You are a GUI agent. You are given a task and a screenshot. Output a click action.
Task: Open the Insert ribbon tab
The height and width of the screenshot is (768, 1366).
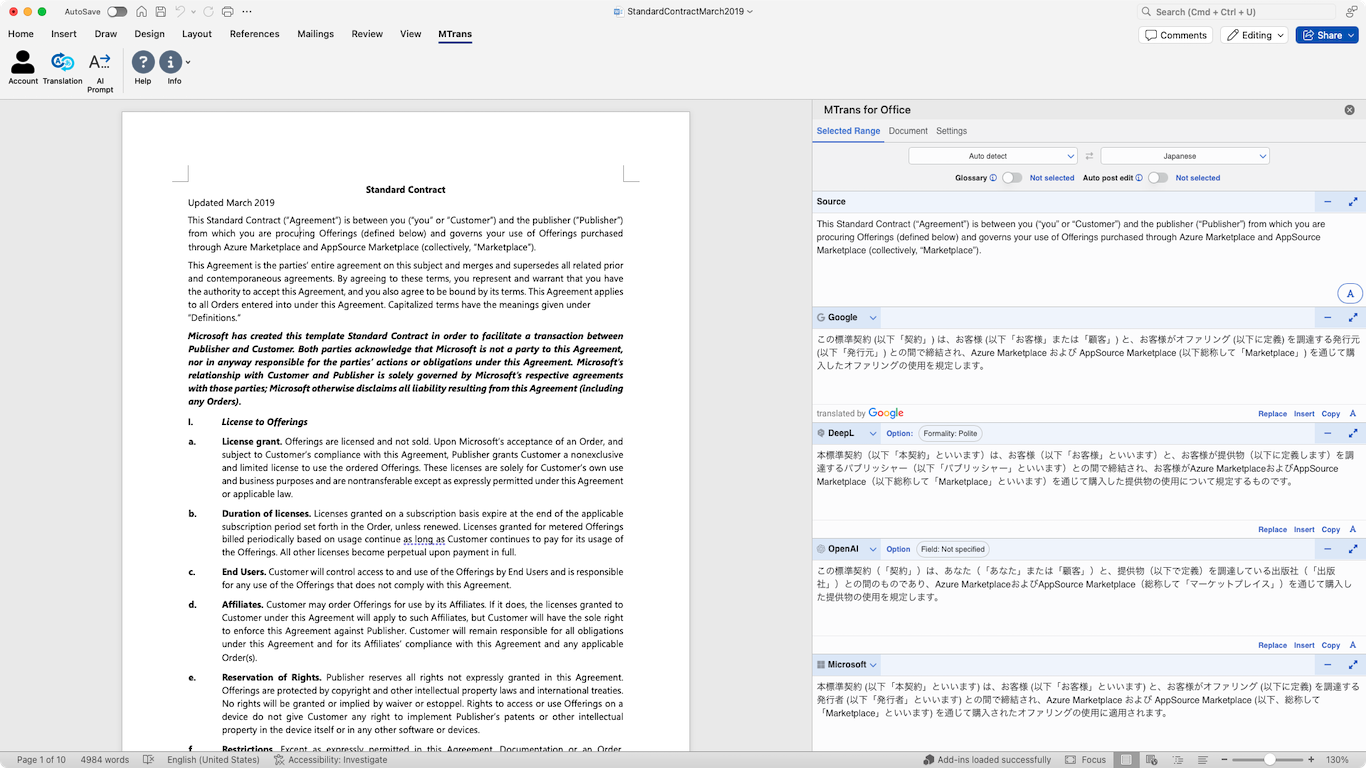64,34
